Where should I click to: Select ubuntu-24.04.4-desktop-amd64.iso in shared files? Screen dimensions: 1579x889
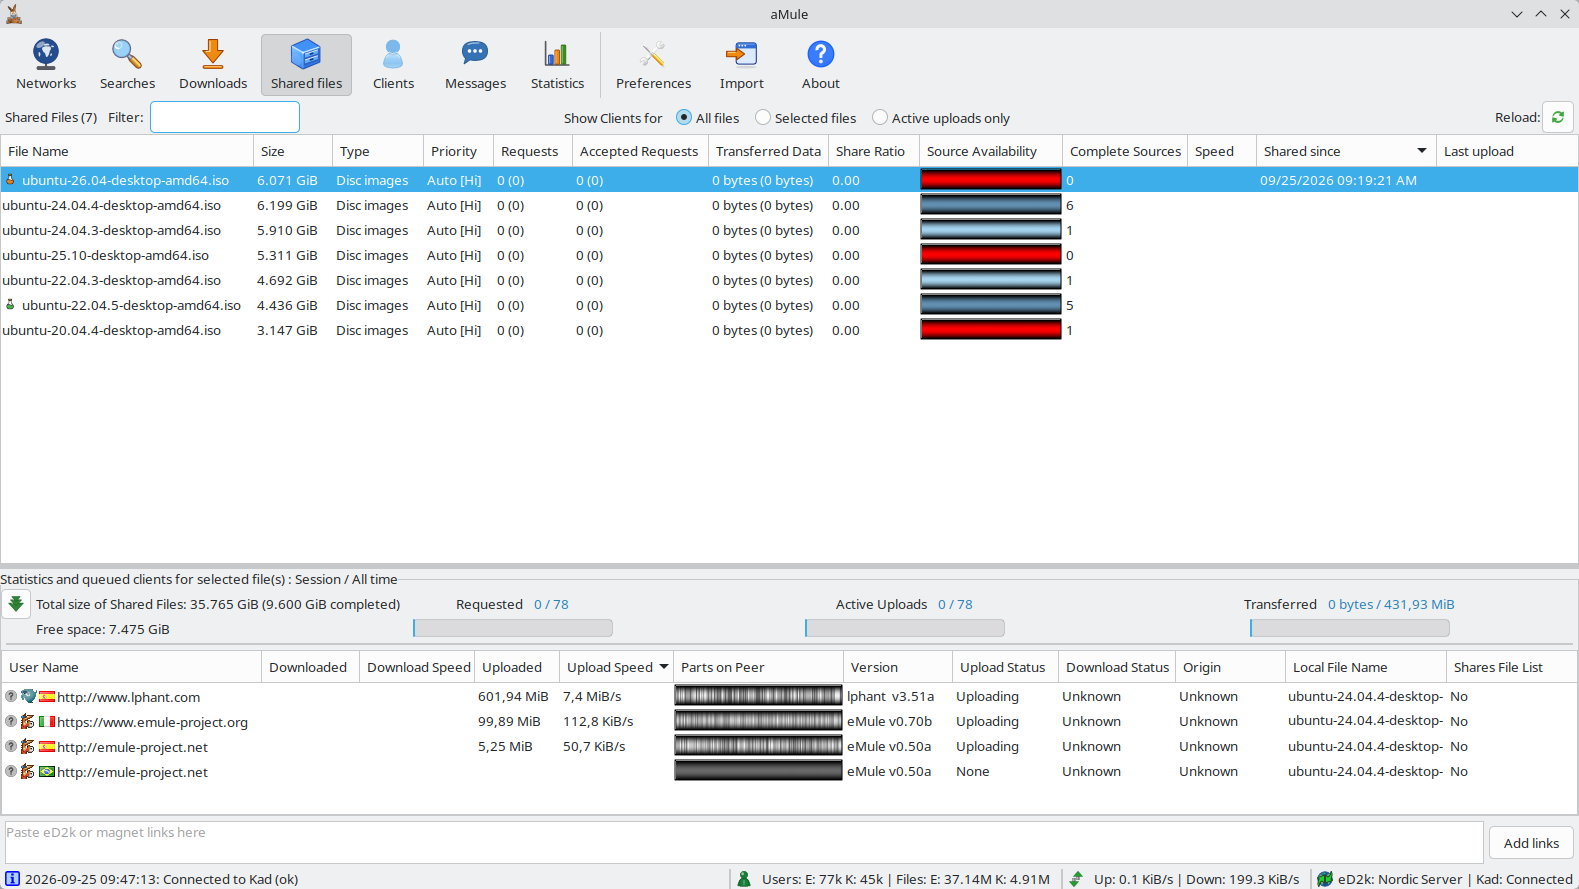pyautogui.click(x=789, y=205)
